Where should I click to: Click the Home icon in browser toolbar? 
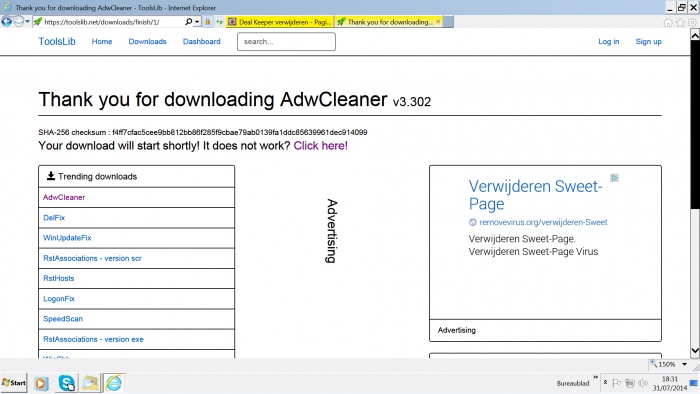(668, 22)
